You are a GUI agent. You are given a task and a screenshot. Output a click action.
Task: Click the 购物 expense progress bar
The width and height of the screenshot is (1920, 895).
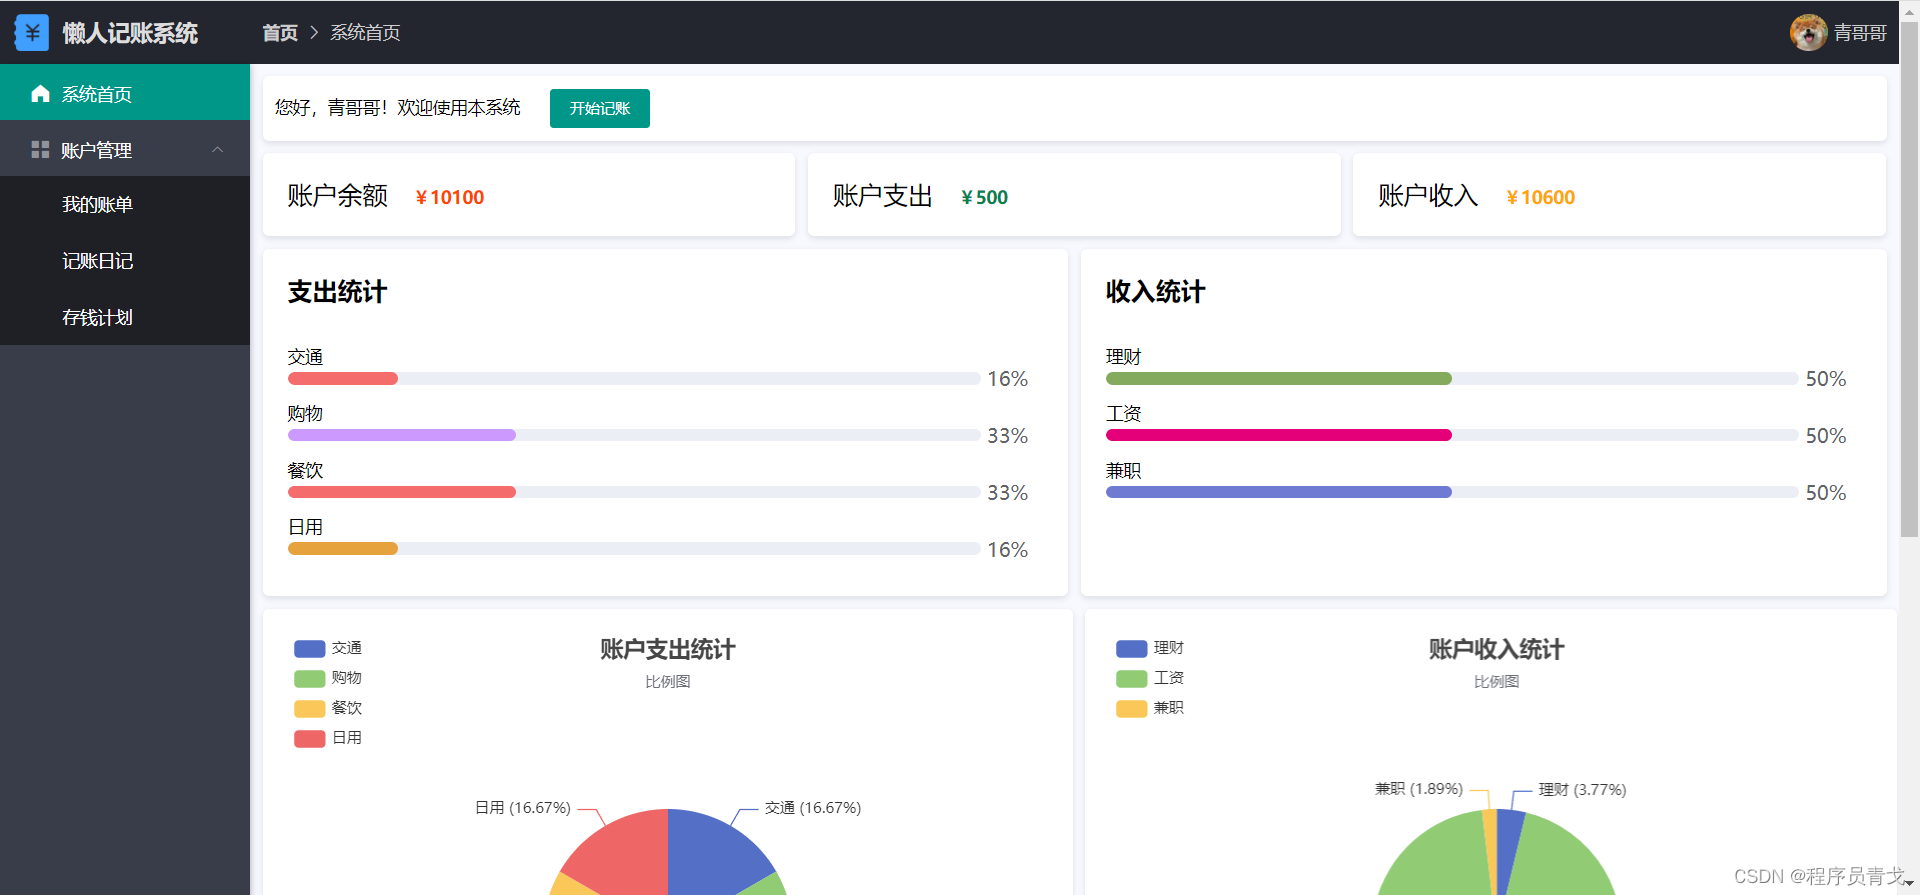point(634,435)
